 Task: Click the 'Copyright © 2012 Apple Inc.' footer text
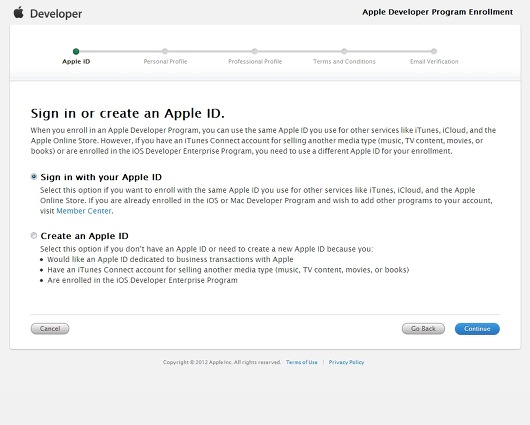coord(222,362)
